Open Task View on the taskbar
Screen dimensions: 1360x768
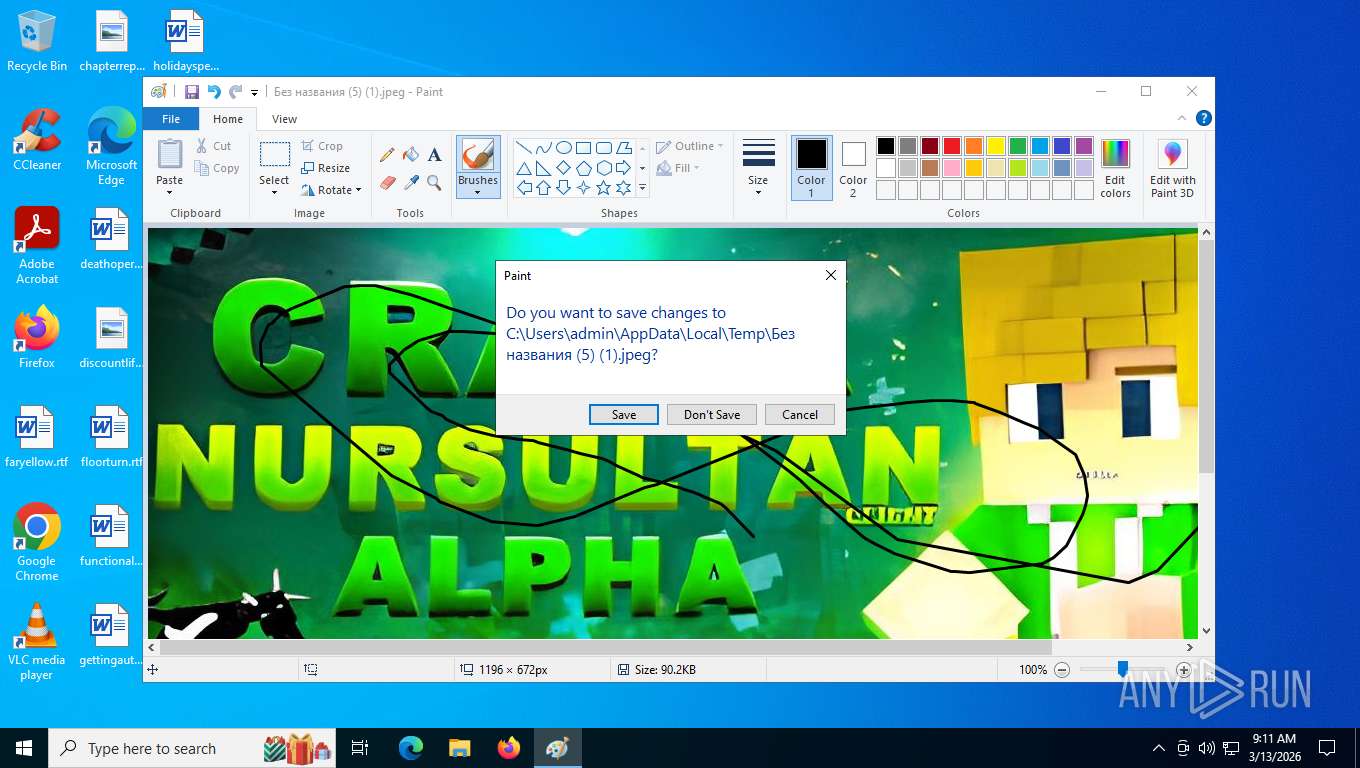coord(360,748)
